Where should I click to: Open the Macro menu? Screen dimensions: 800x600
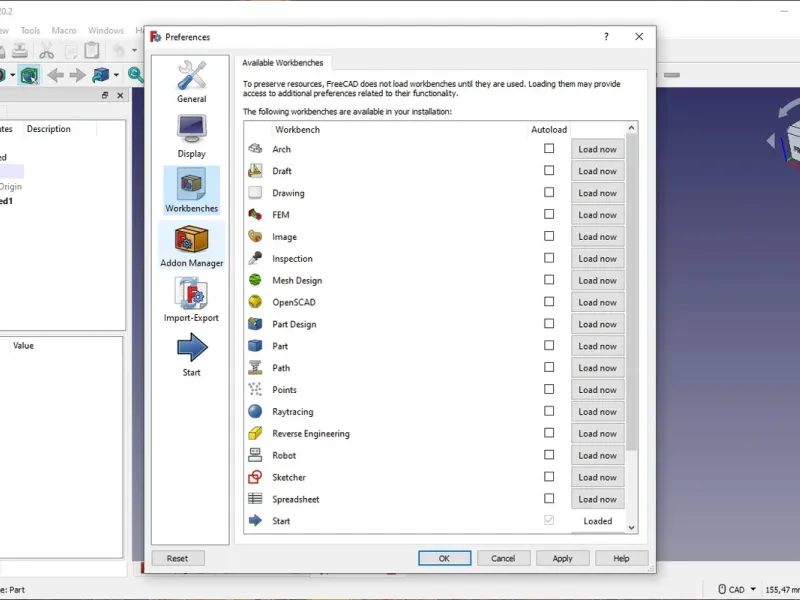click(64, 31)
